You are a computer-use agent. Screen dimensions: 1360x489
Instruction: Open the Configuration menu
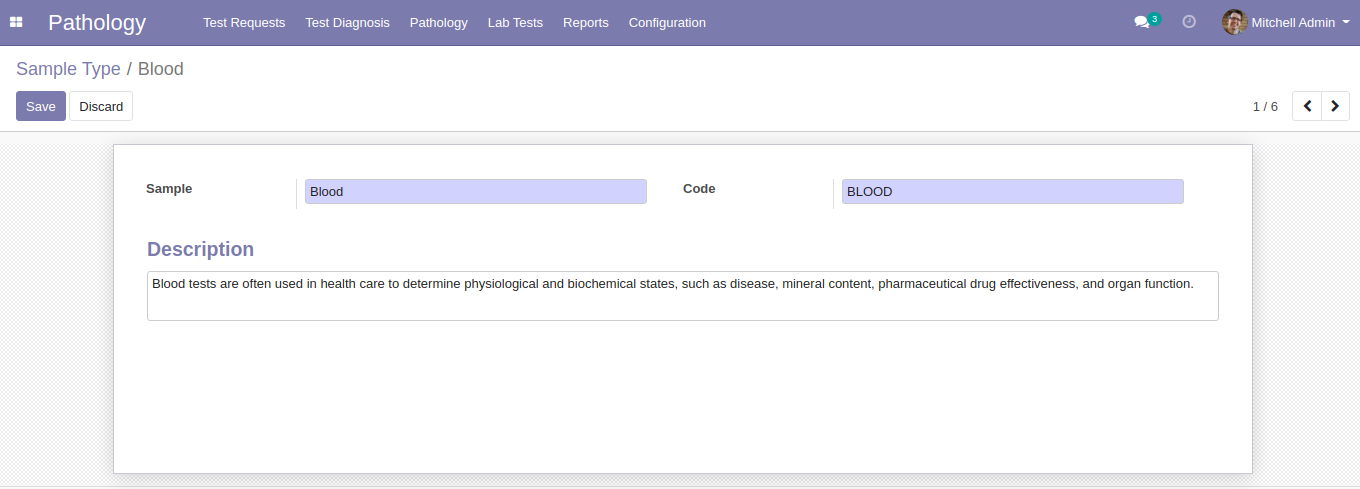667,22
